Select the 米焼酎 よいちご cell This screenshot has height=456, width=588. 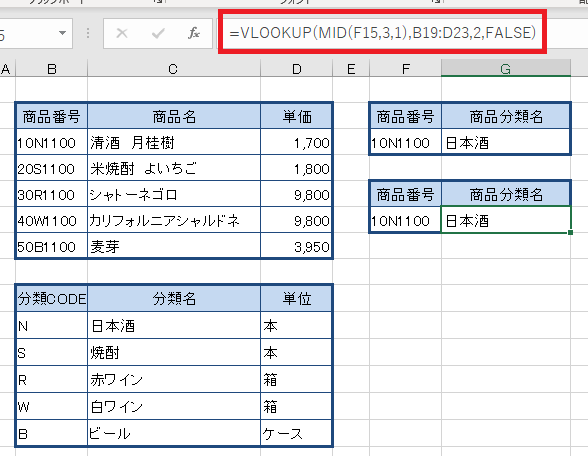(174, 169)
